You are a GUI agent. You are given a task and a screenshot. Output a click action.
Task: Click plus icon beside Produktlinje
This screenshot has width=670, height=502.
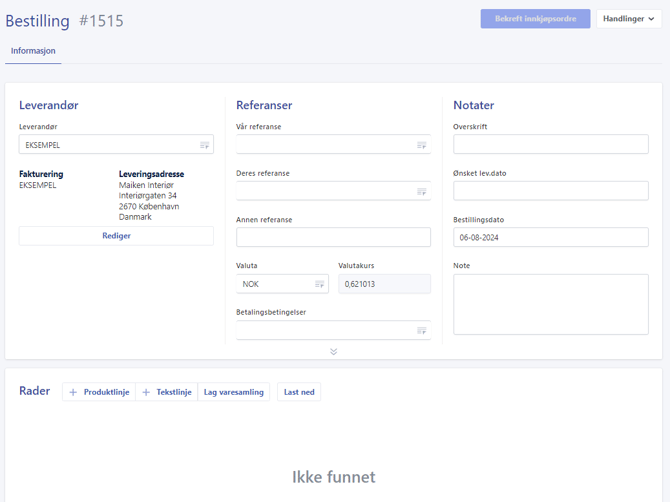pos(73,392)
